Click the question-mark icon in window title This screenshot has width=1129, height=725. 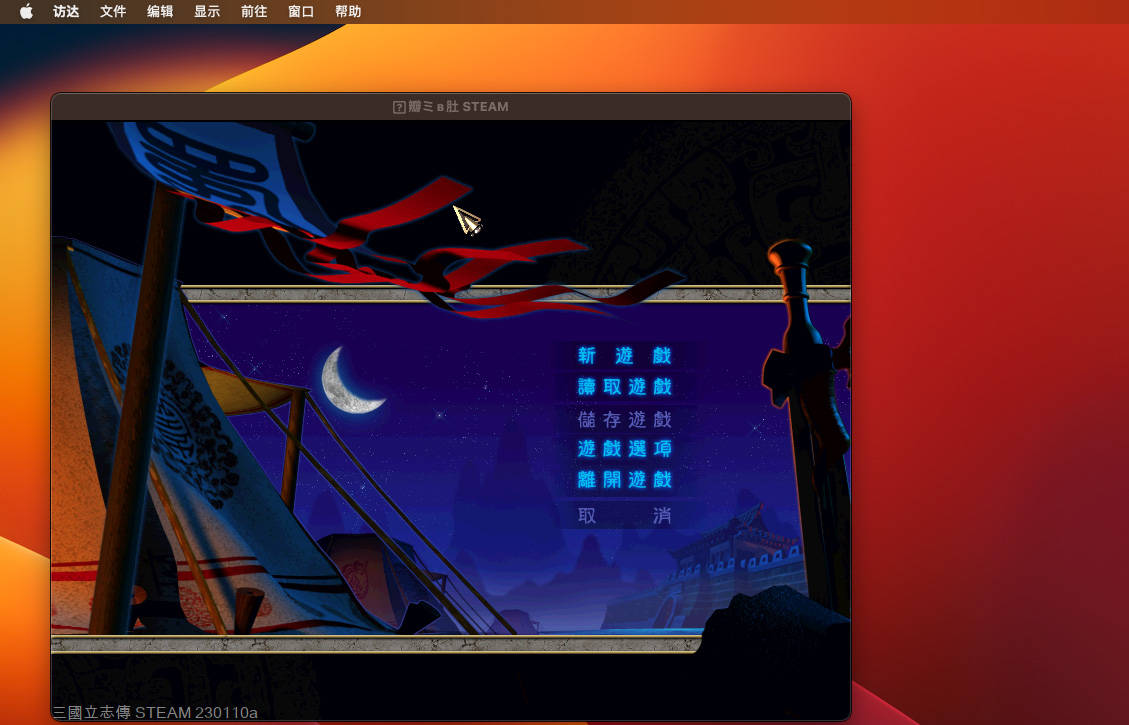point(399,107)
